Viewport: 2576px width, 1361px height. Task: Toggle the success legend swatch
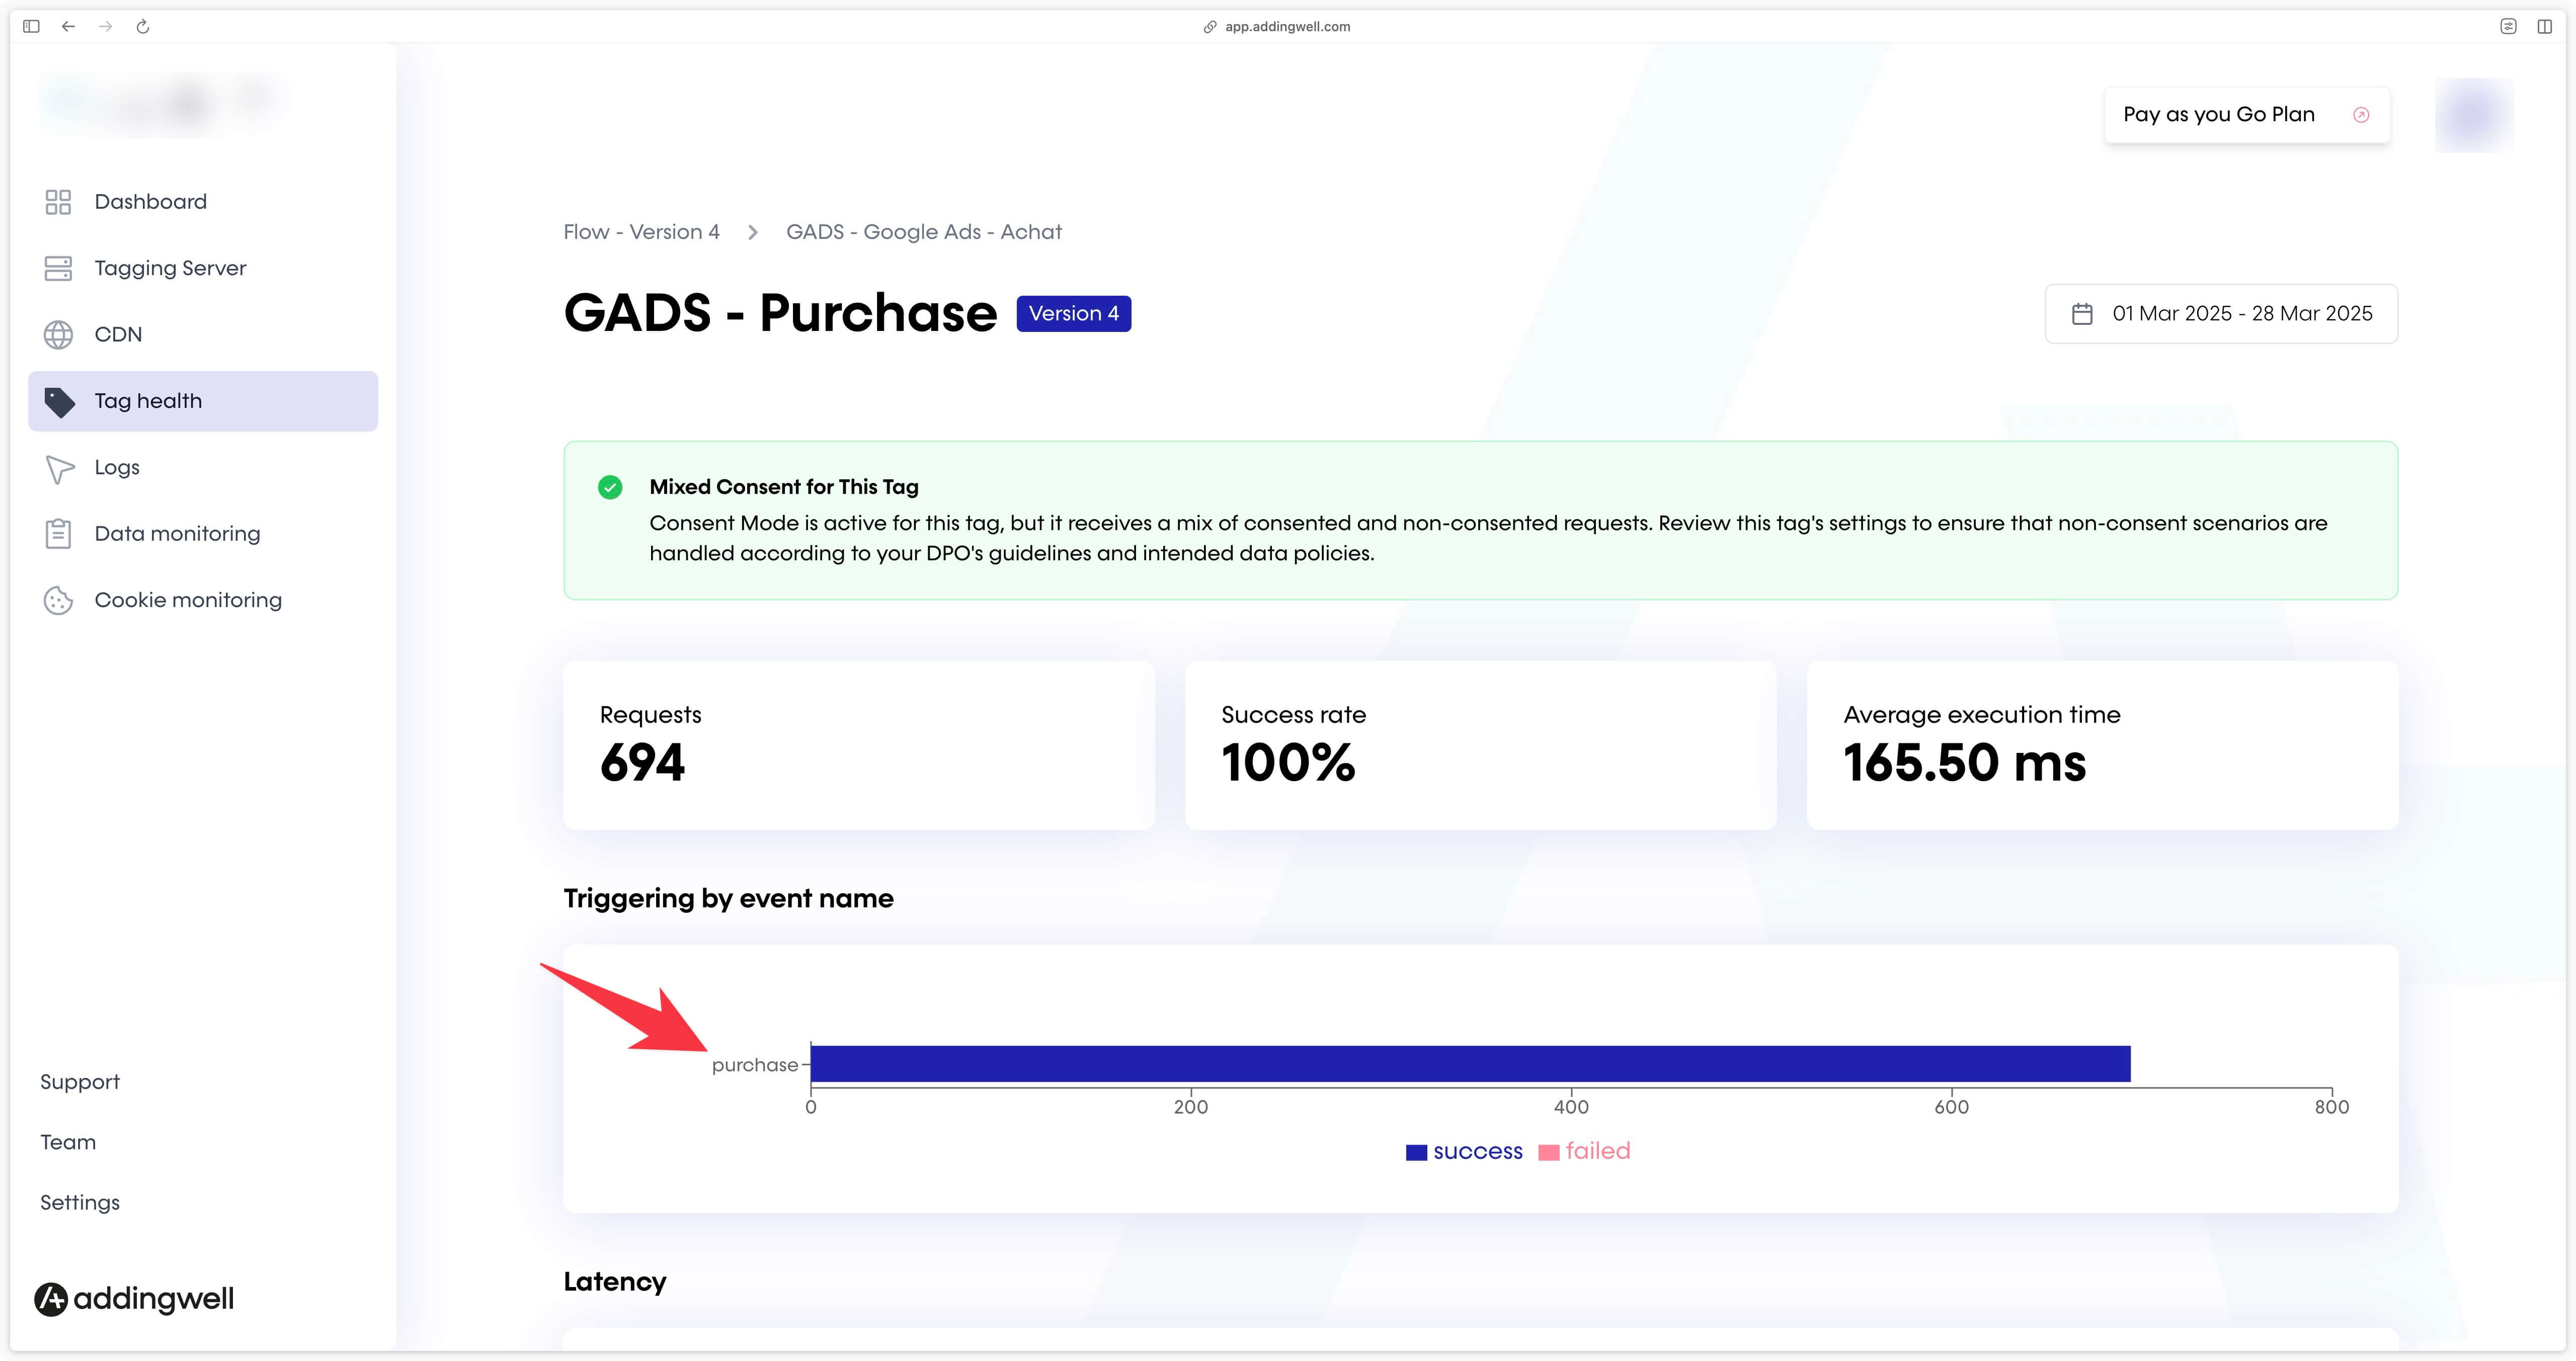click(x=1416, y=1152)
